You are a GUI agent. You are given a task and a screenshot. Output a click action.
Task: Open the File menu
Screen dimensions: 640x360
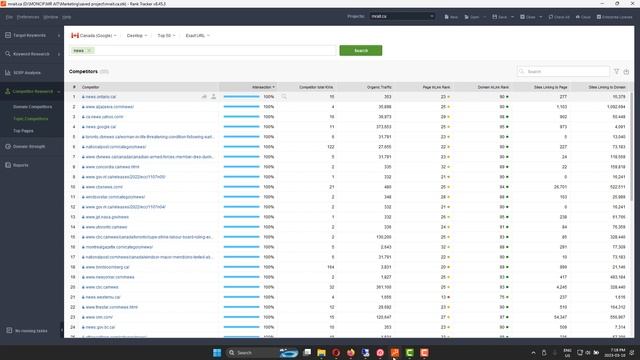[x=9, y=17]
